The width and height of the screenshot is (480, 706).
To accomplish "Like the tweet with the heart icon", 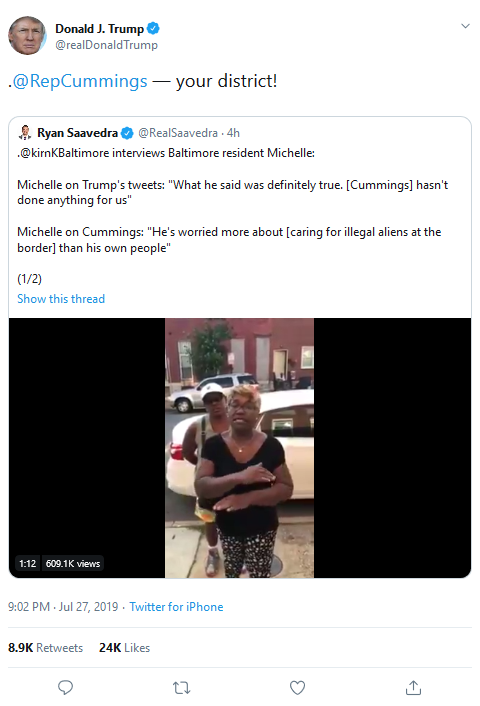I will point(297,688).
